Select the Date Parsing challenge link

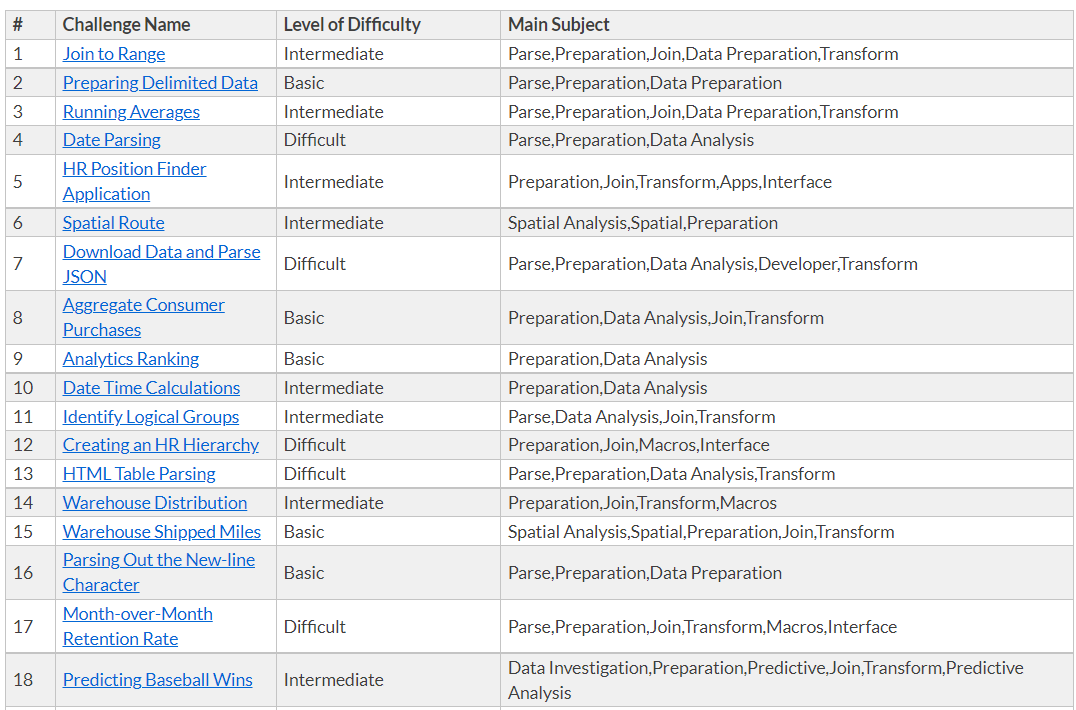click(x=112, y=140)
